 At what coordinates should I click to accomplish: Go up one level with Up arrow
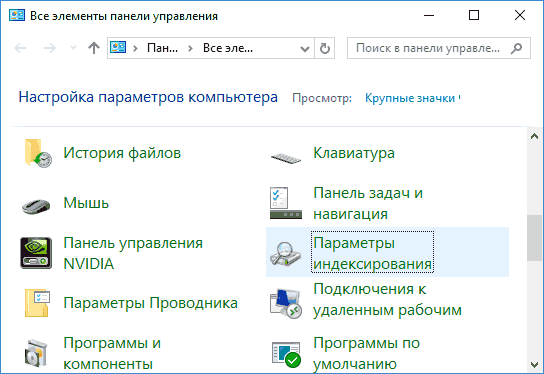click(x=94, y=48)
